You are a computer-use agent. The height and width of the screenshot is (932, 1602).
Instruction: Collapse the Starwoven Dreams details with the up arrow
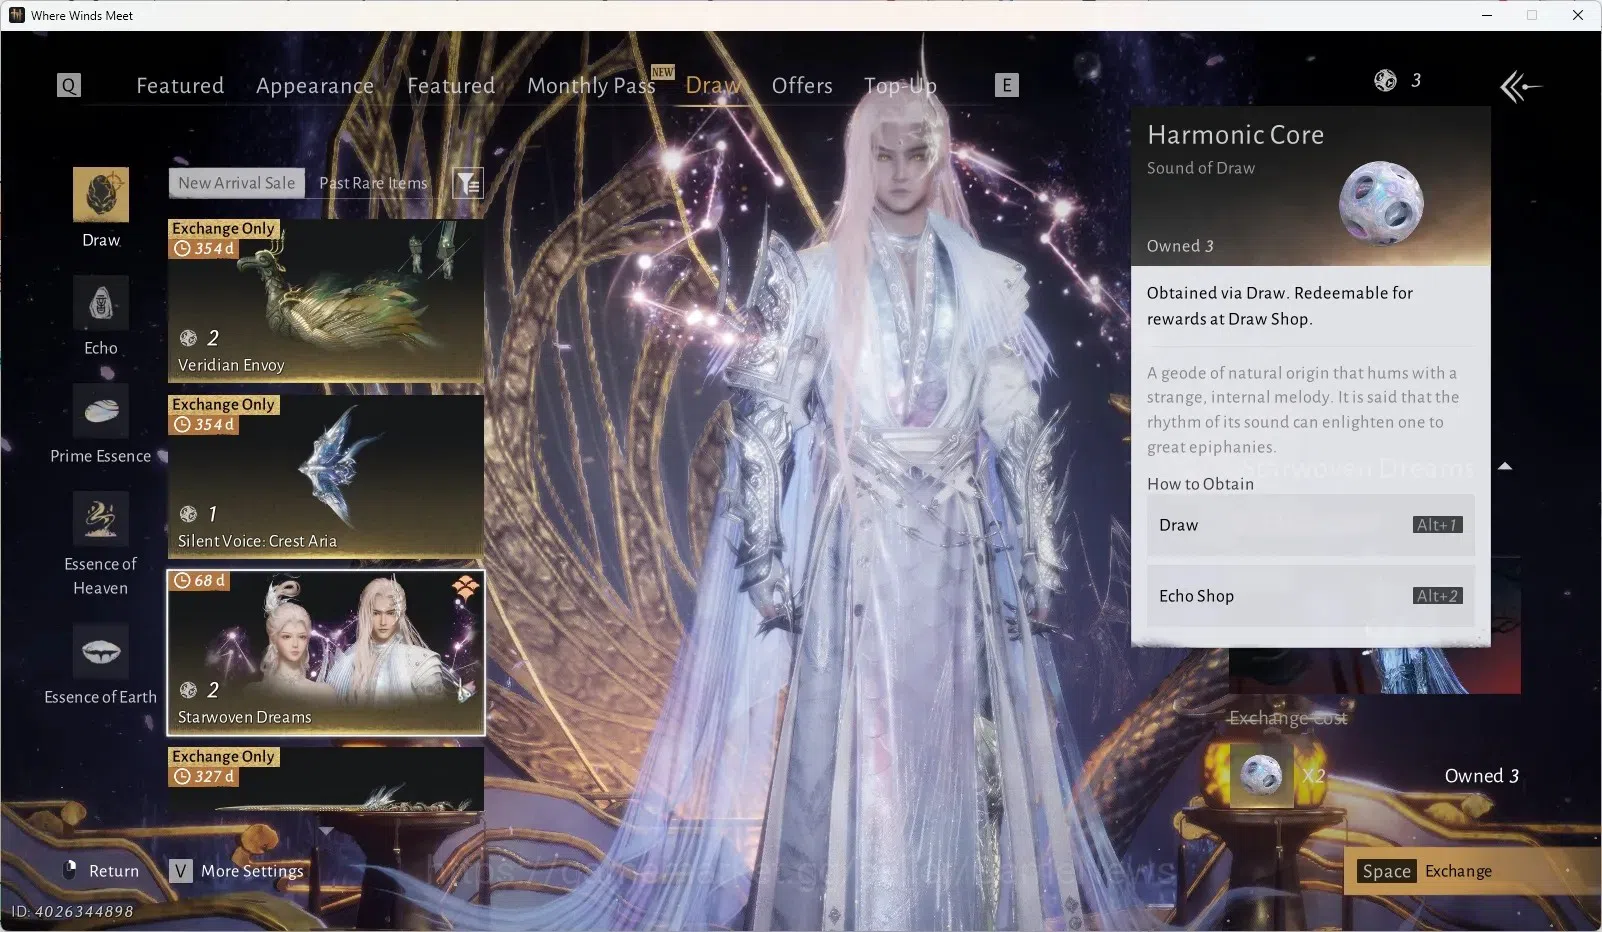tap(1505, 466)
